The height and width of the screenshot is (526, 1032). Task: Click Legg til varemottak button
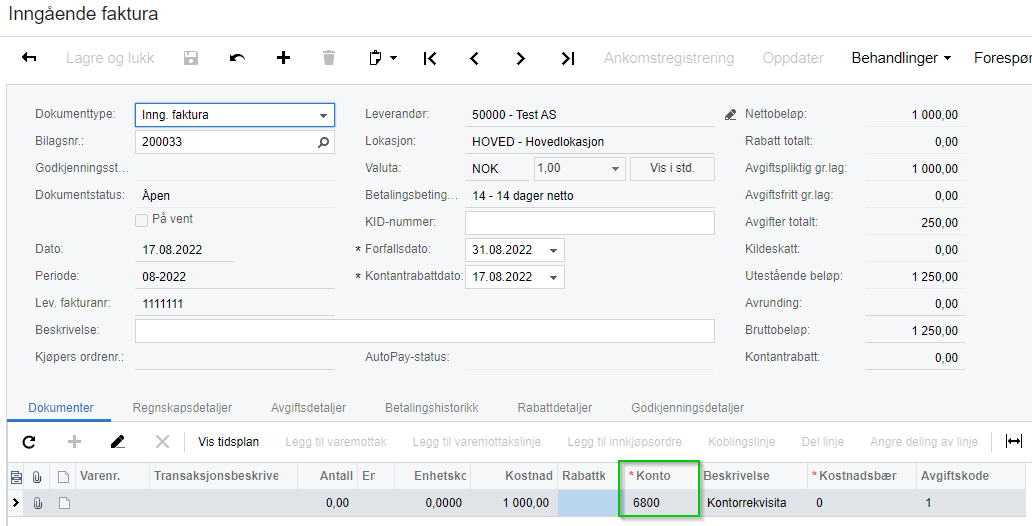click(x=336, y=442)
